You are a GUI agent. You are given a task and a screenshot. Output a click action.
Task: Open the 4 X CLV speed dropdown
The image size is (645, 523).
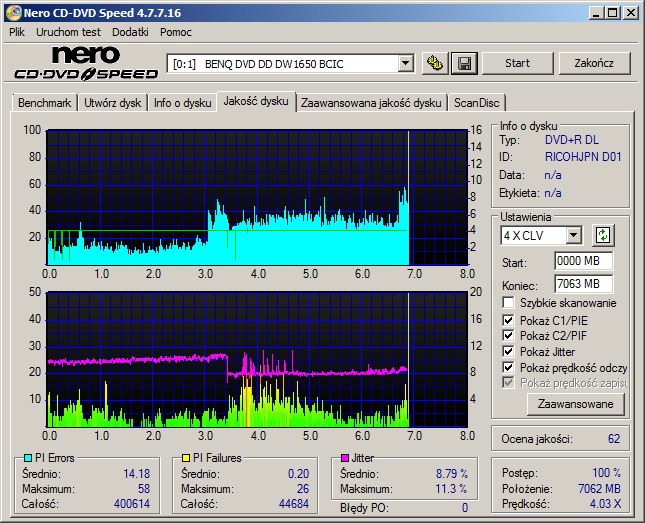click(573, 236)
